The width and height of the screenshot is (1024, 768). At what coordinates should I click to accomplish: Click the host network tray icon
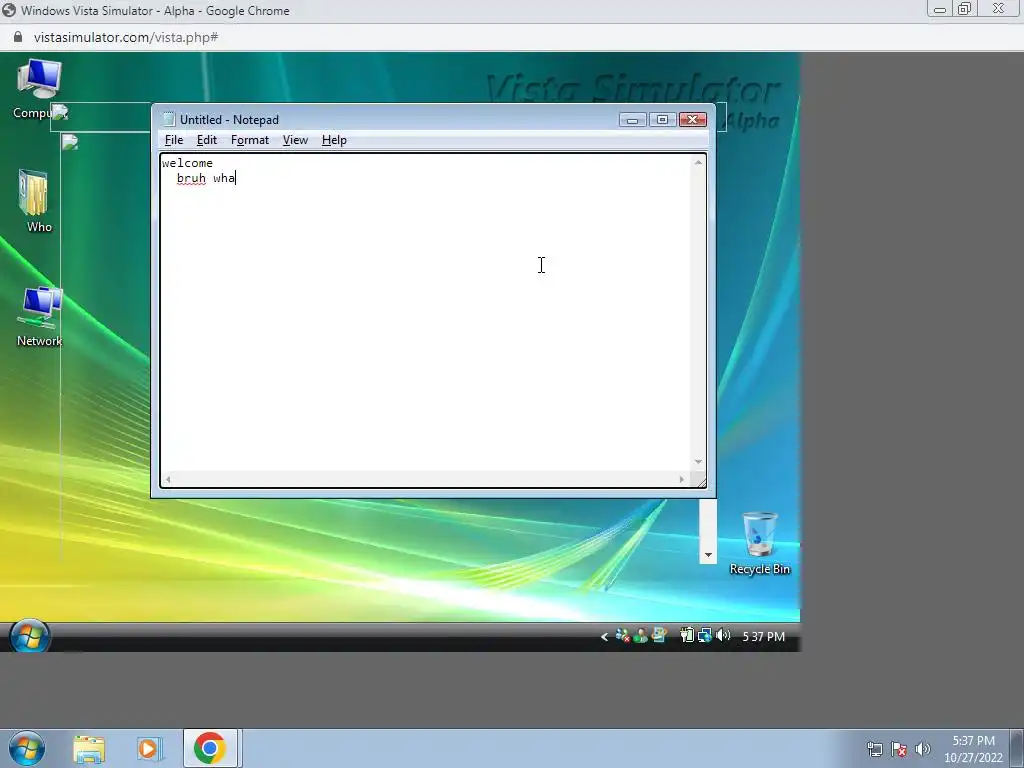pyautogui.click(x=874, y=749)
